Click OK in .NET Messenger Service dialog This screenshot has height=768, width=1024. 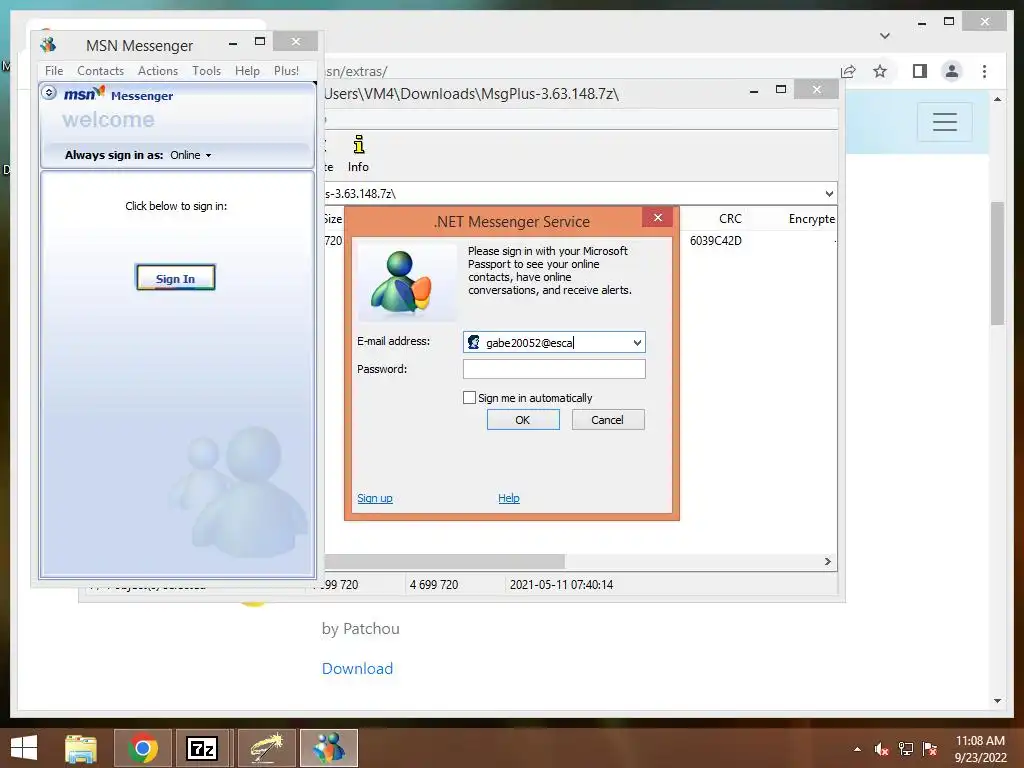(x=523, y=420)
